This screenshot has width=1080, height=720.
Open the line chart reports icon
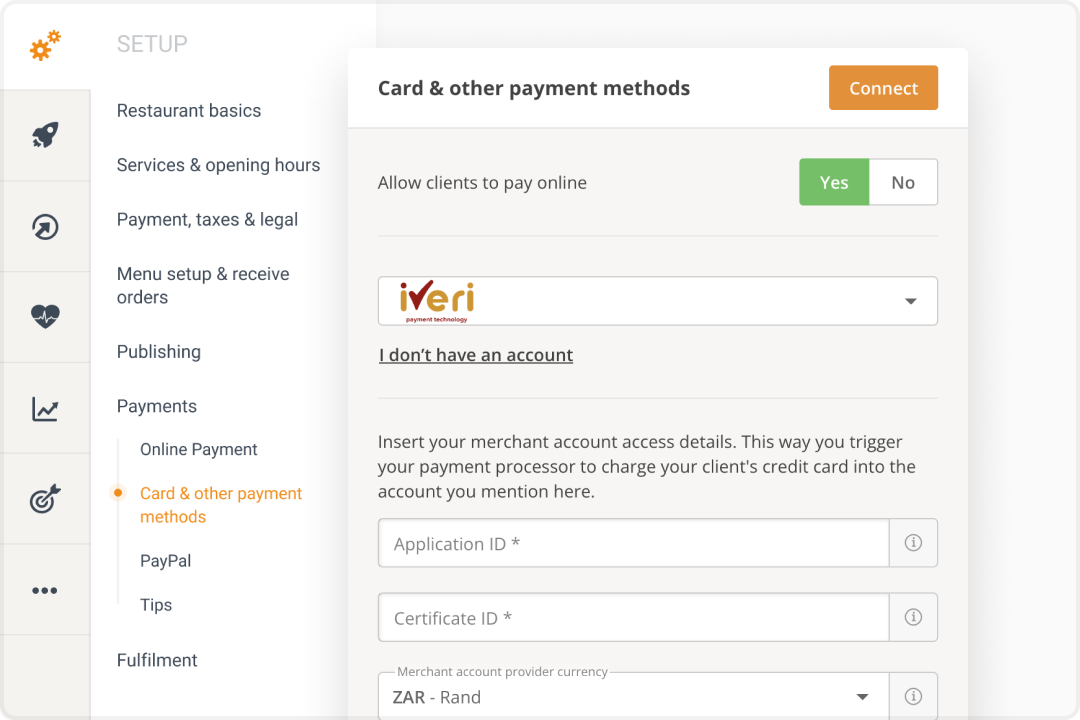pyautogui.click(x=45, y=409)
